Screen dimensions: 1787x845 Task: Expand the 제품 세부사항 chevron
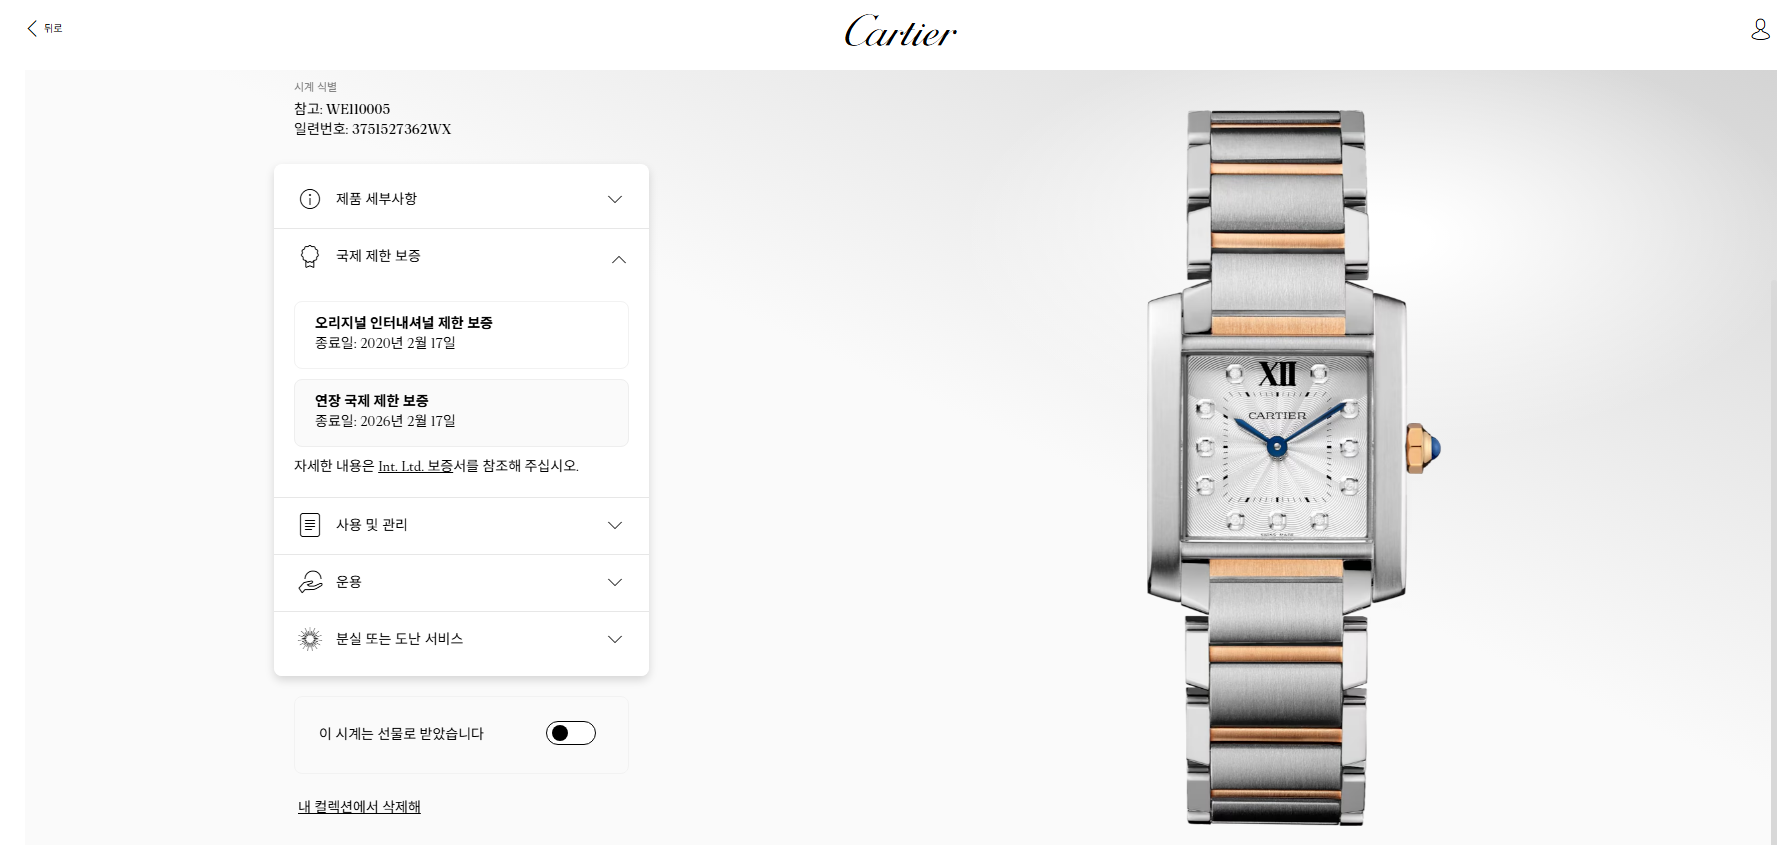click(x=615, y=199)
